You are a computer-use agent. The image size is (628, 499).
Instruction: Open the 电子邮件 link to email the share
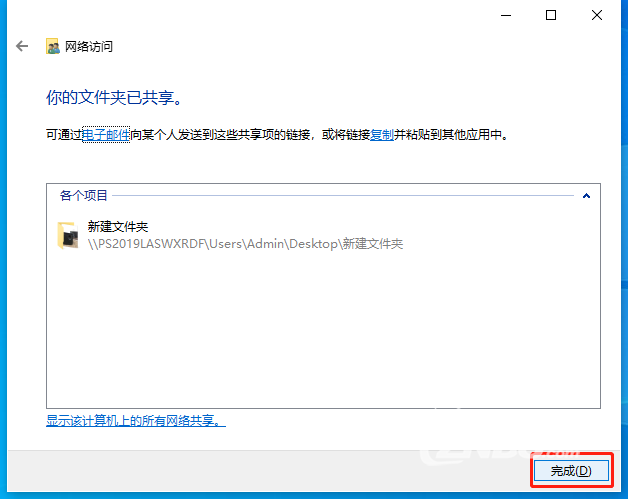106,134
